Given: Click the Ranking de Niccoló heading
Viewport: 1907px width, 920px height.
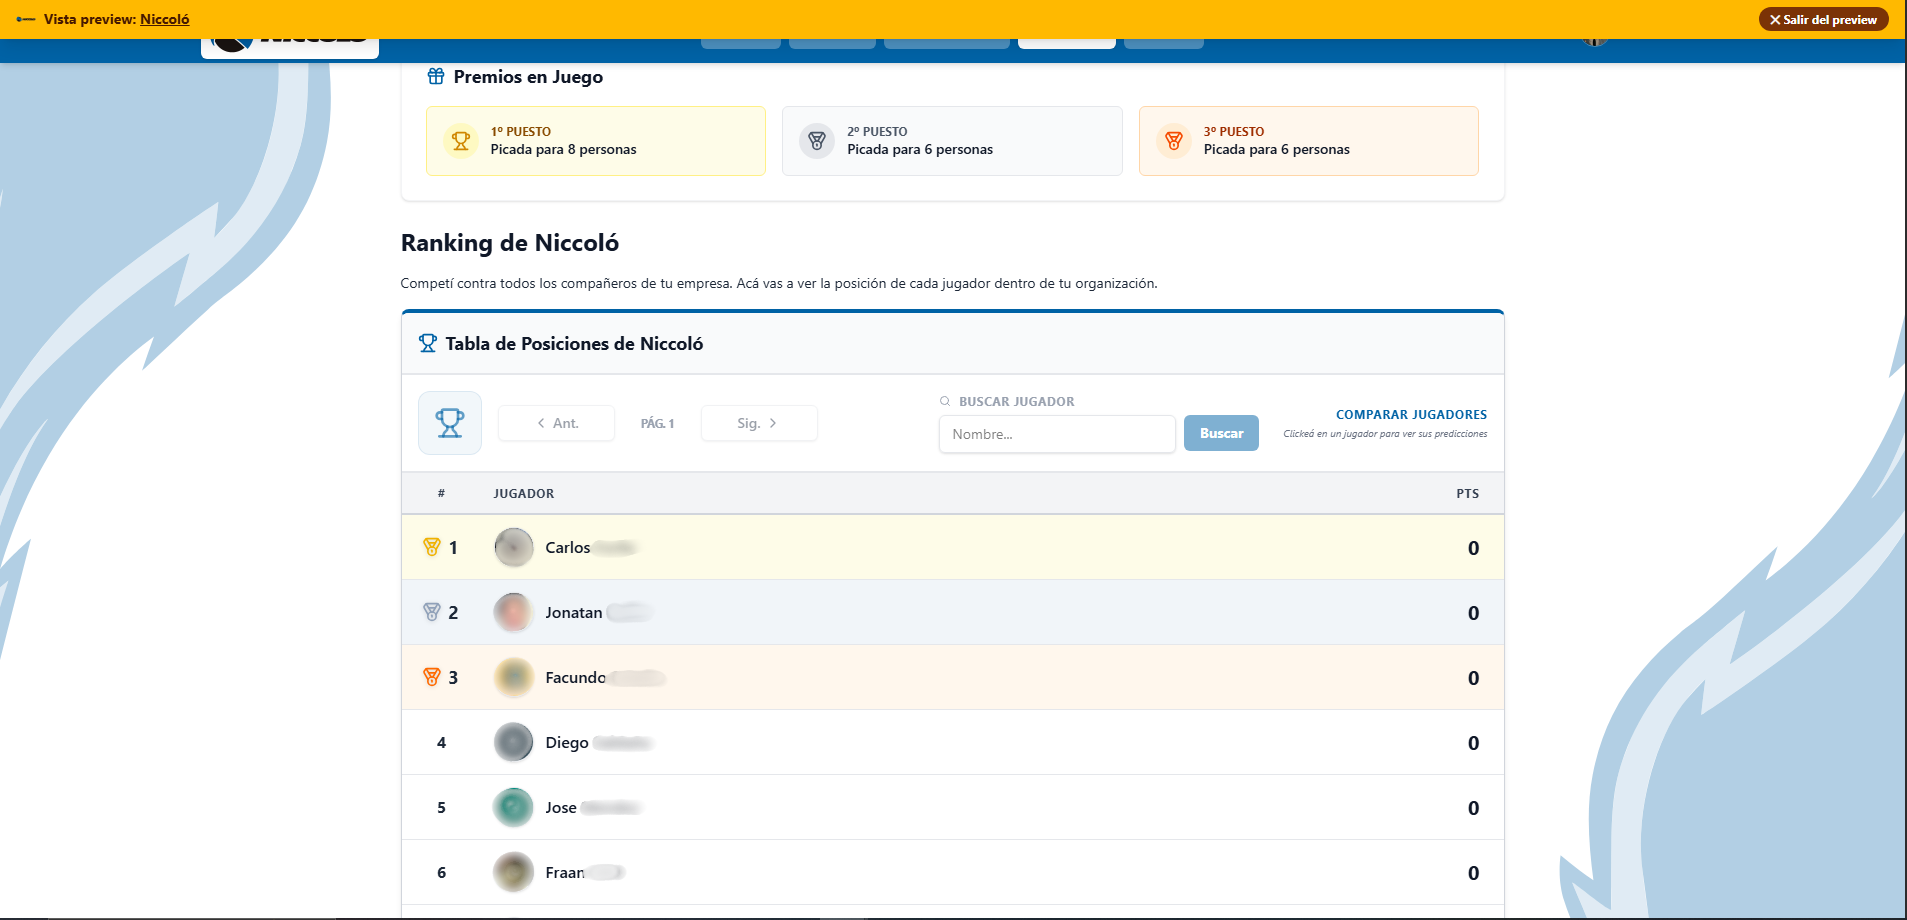Looking at the screenshot, I should (x=510, y=243).
